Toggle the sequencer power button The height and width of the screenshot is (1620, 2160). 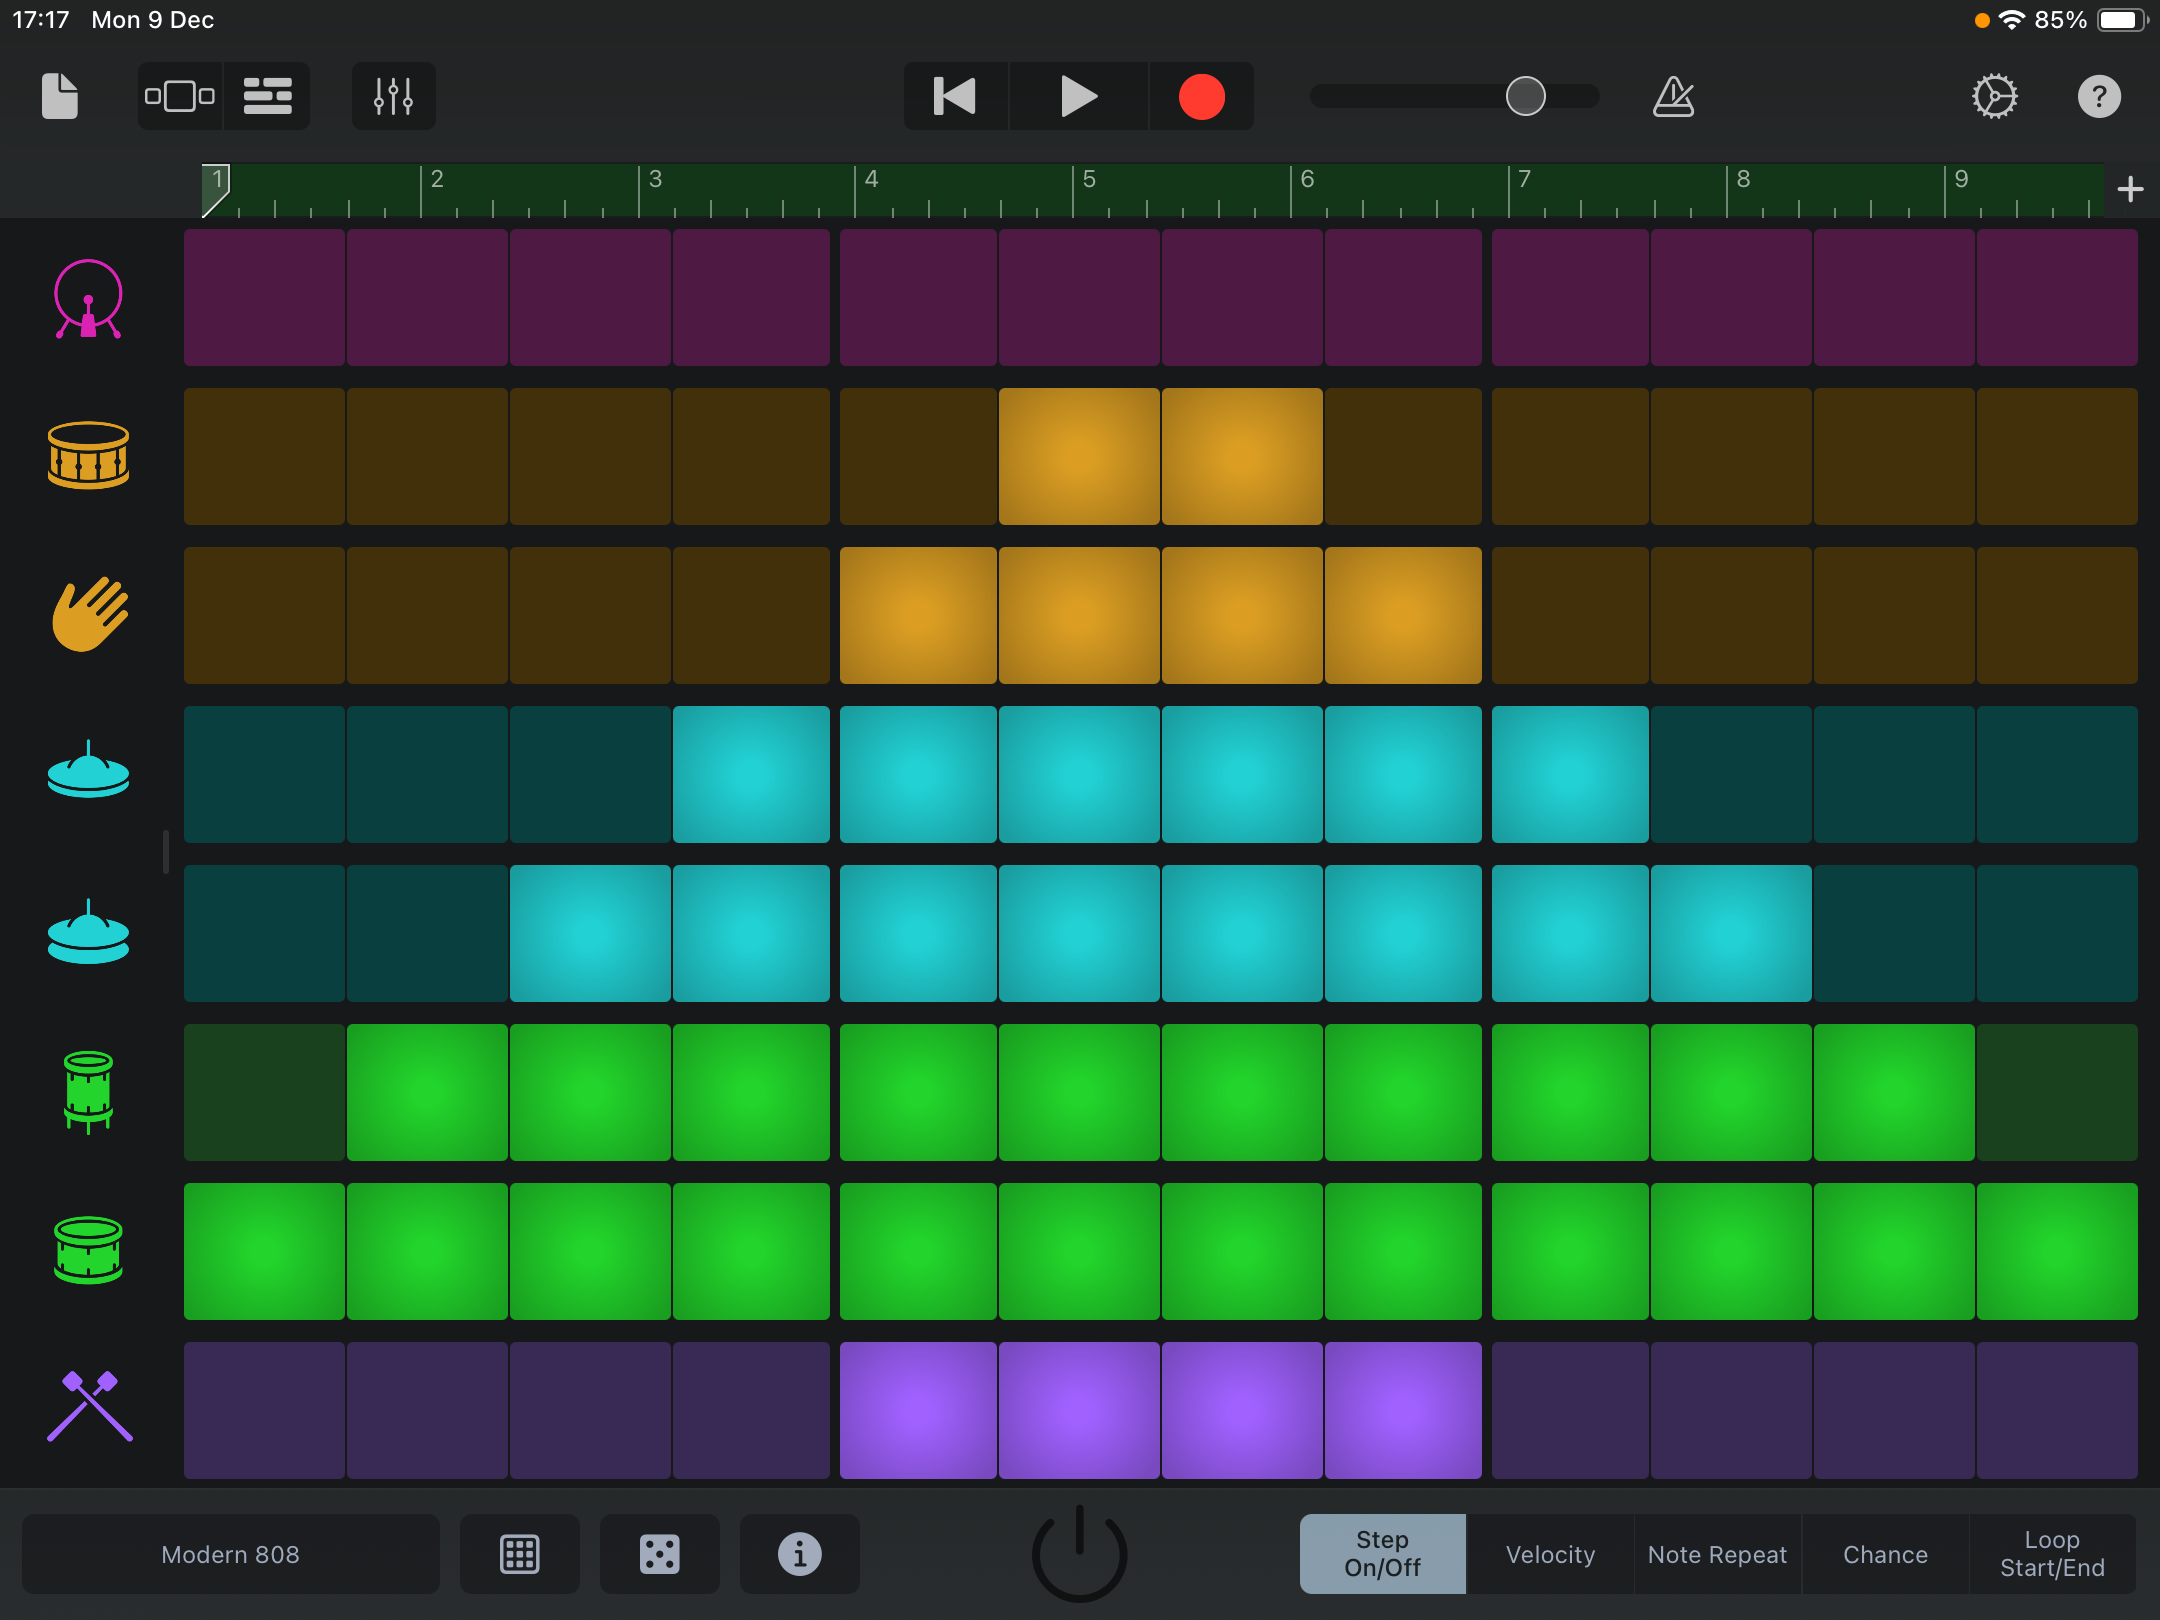(1079, 1554)
